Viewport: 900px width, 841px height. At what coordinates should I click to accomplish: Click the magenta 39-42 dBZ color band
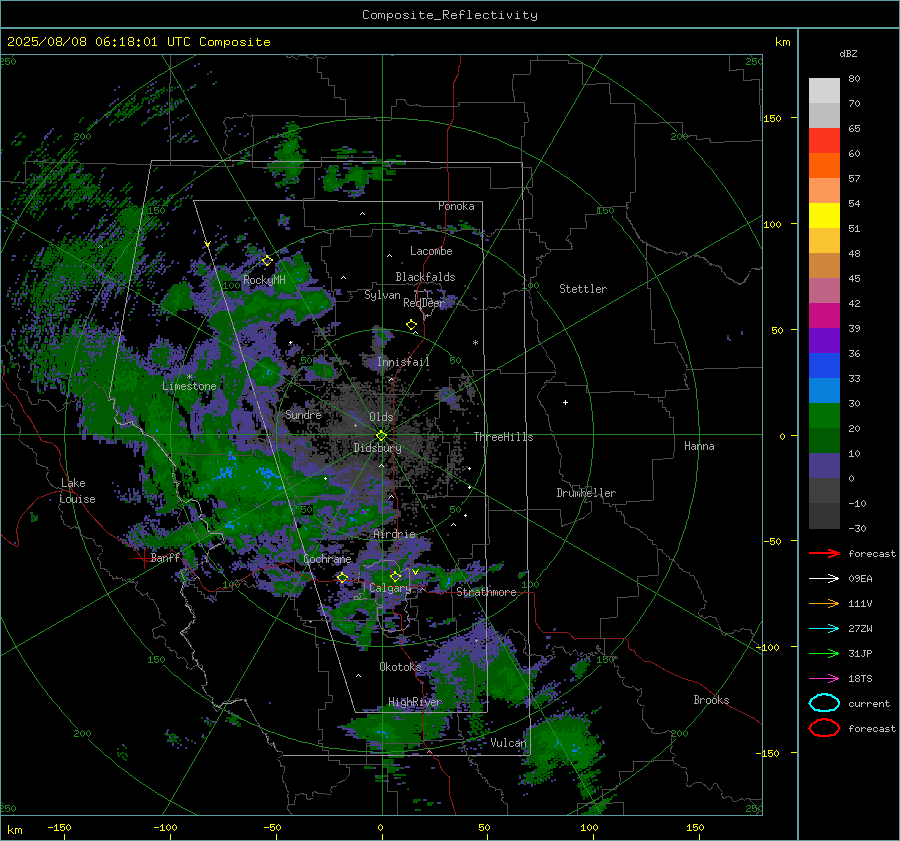point(824,315)
